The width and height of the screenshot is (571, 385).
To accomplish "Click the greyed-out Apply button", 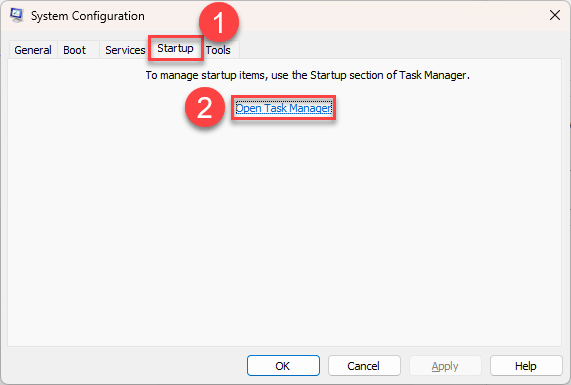I will 445,366.
